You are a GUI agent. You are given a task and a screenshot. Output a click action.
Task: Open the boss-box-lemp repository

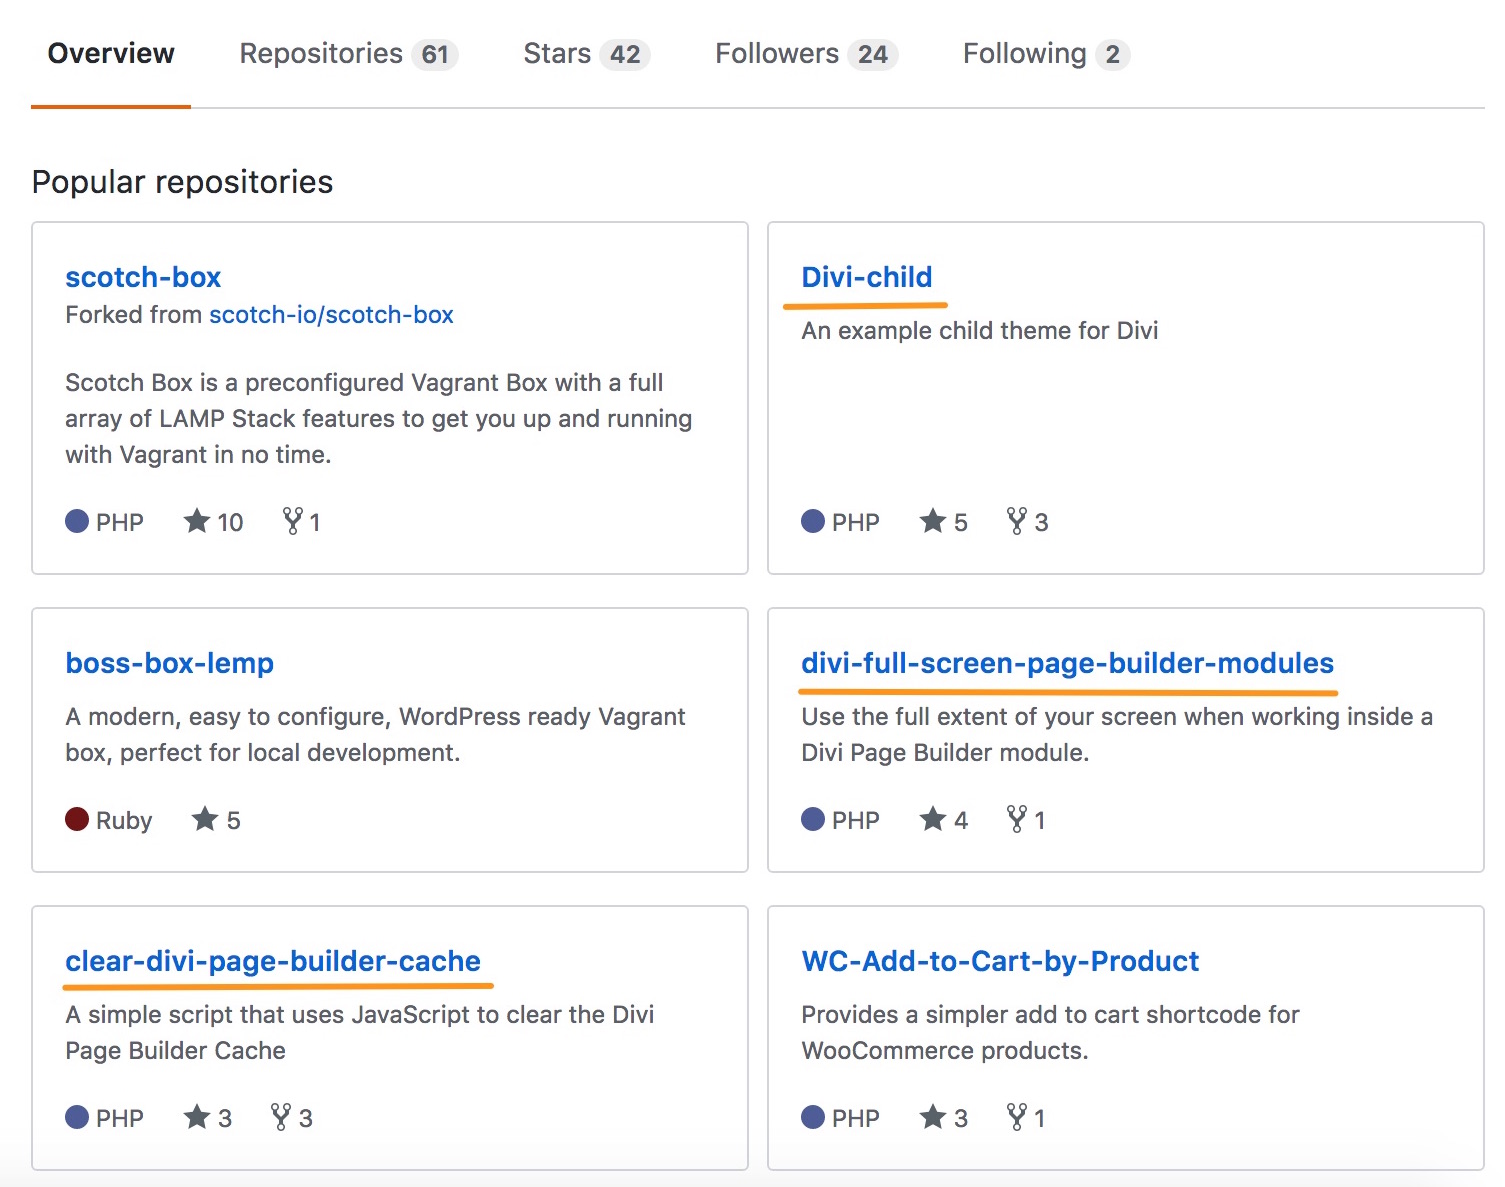click(x=170, y=663)
